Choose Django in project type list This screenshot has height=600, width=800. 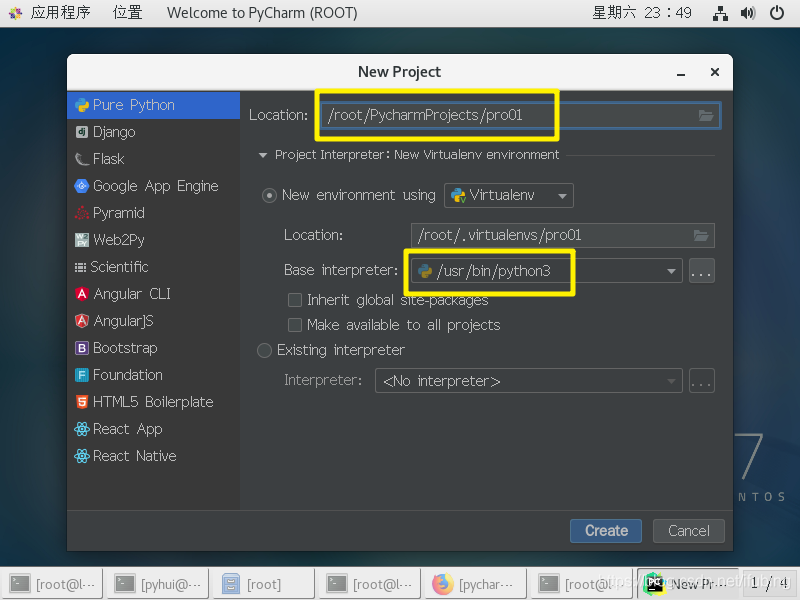[153, 132]
